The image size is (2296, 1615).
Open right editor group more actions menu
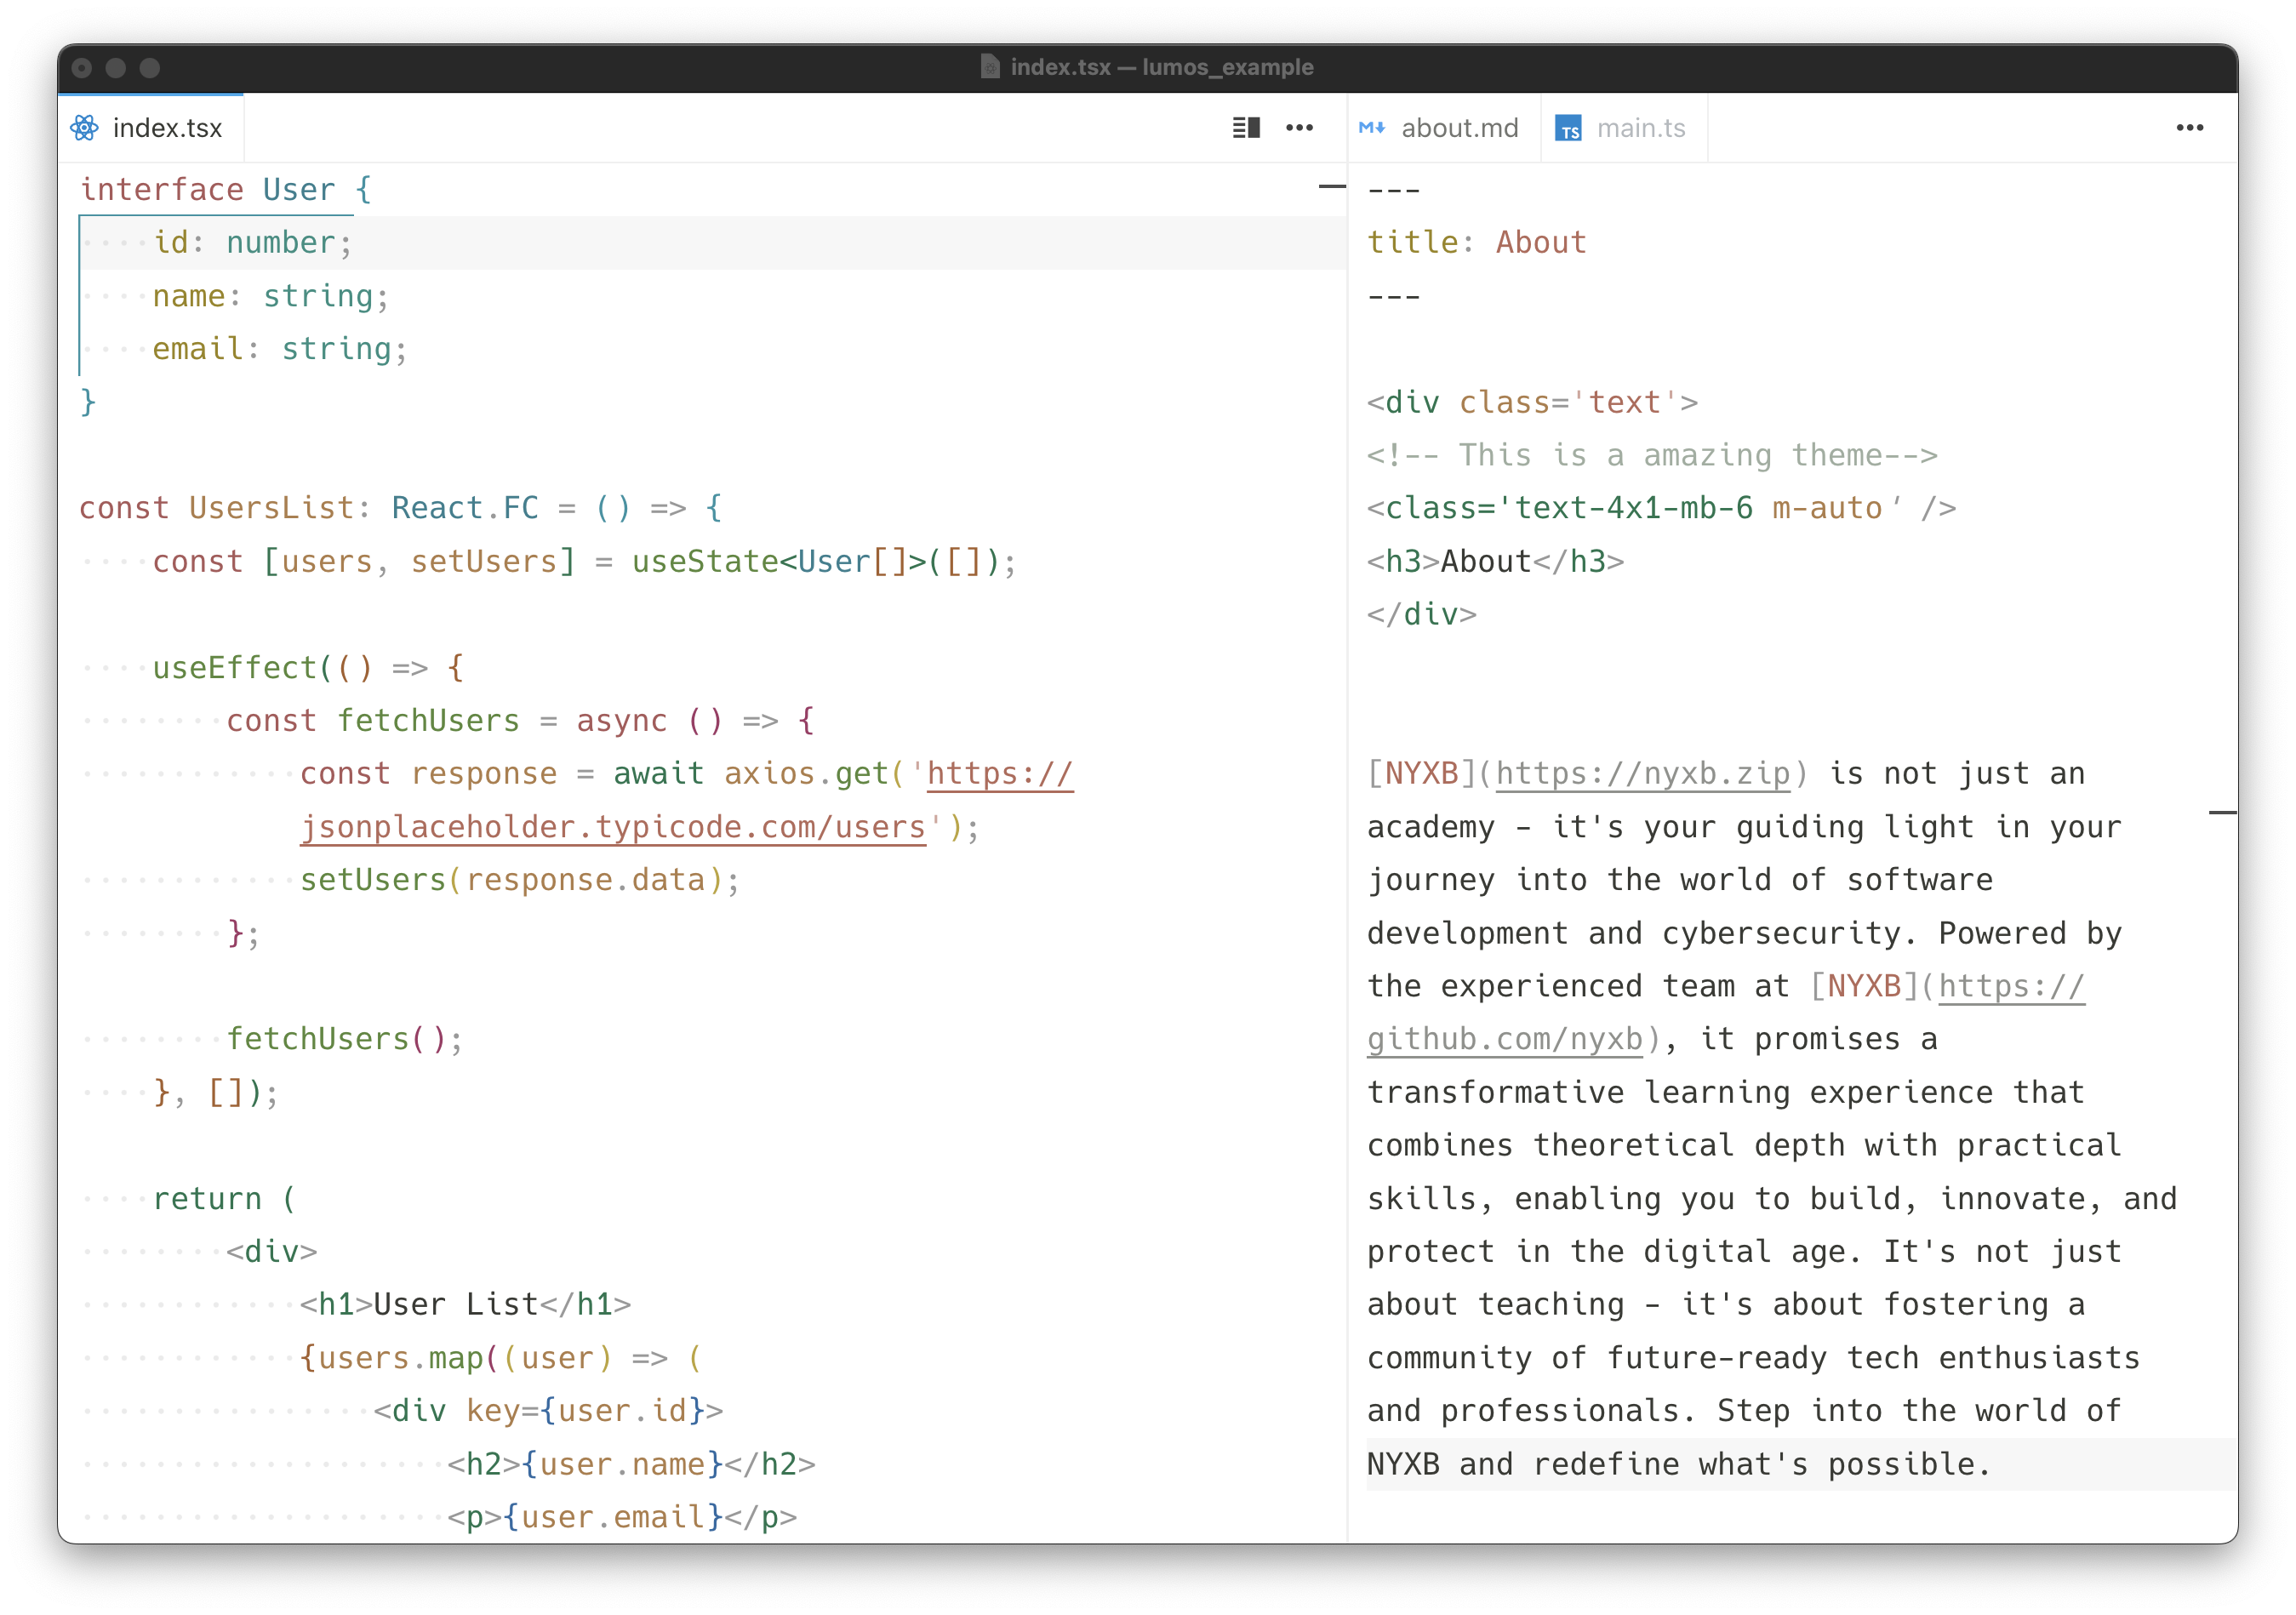pos(2189,128)
